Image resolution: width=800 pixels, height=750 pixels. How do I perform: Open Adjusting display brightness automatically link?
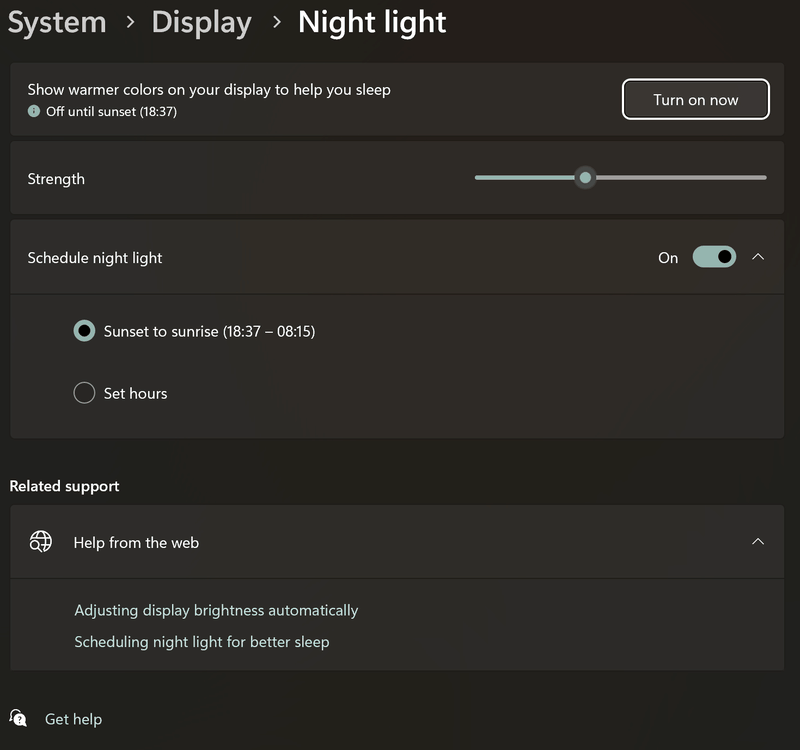(x=216, y=610)
